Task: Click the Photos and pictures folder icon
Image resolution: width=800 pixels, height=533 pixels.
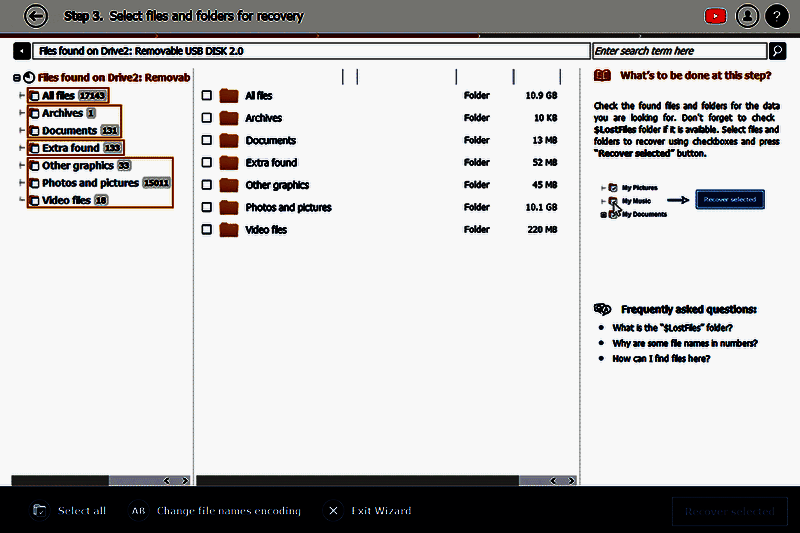Action: pos(229,207)
